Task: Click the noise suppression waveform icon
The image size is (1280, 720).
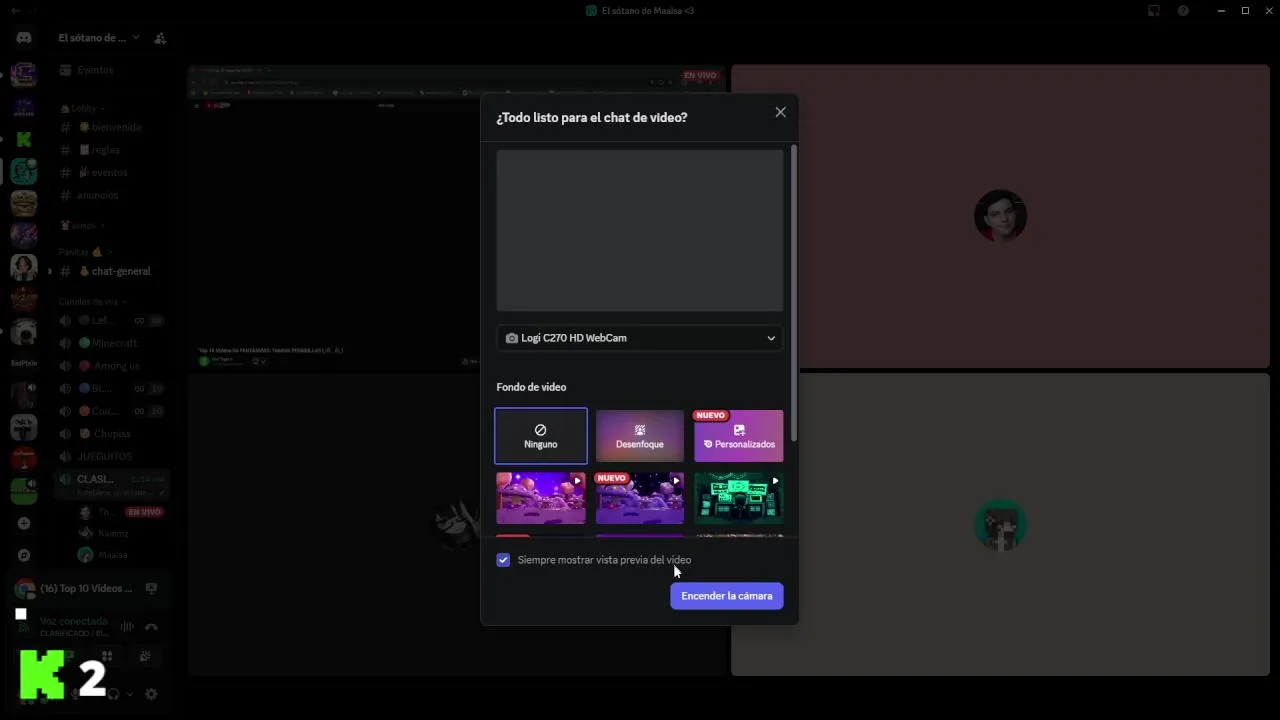Action: click(x=127, y=627)
